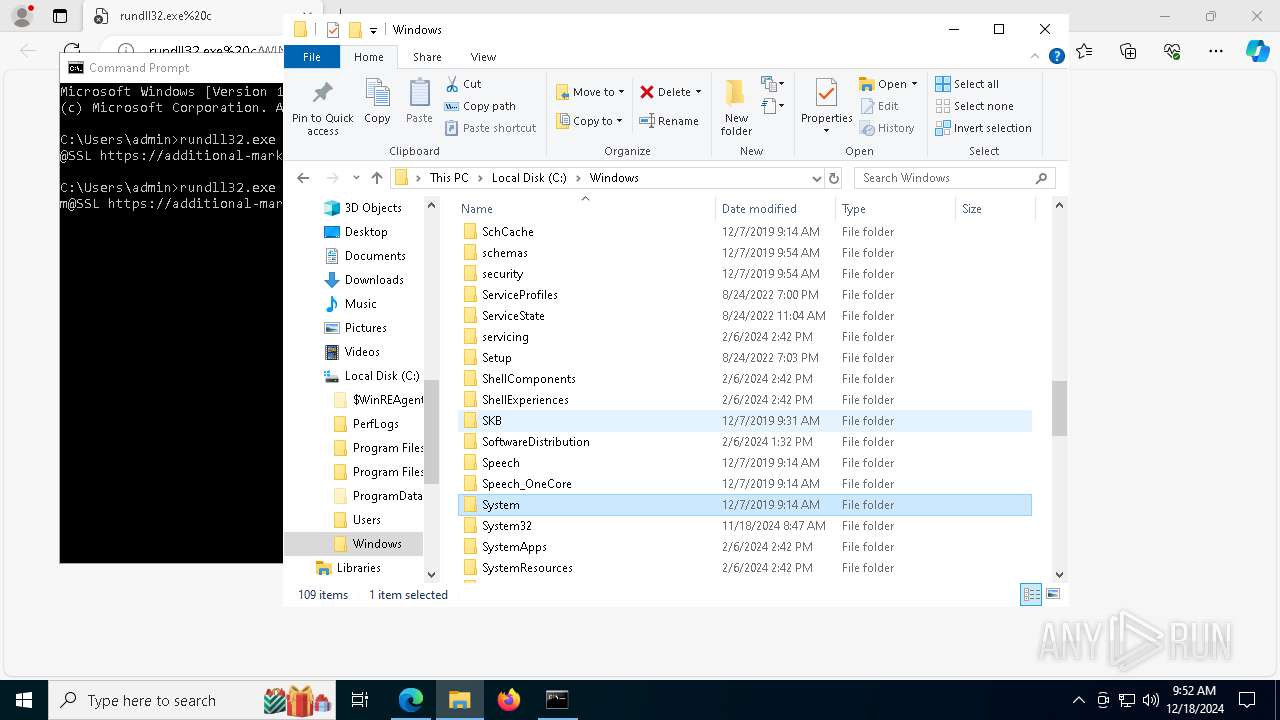Click Cut in Clipboard group
The width and height of the screenshot is (1280, 720).
pos(463,84)
